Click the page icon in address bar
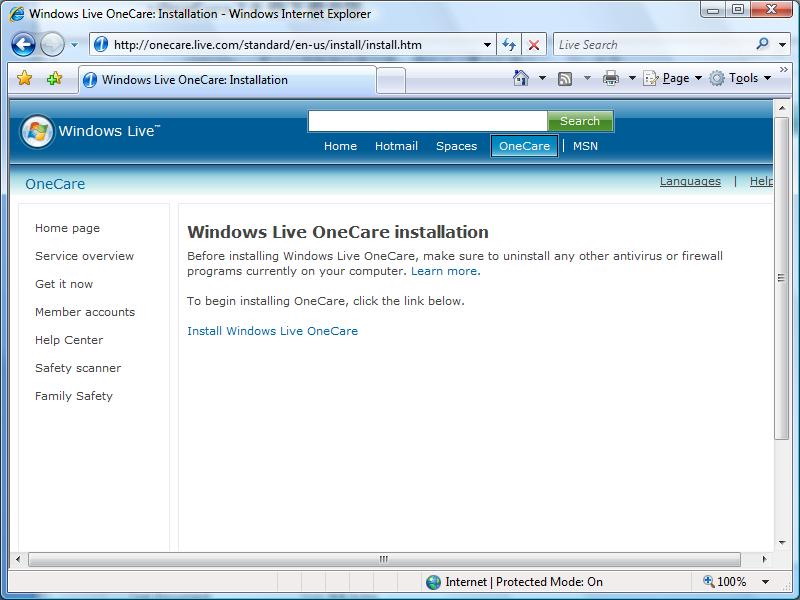The image size is (800, 600). 101,44
